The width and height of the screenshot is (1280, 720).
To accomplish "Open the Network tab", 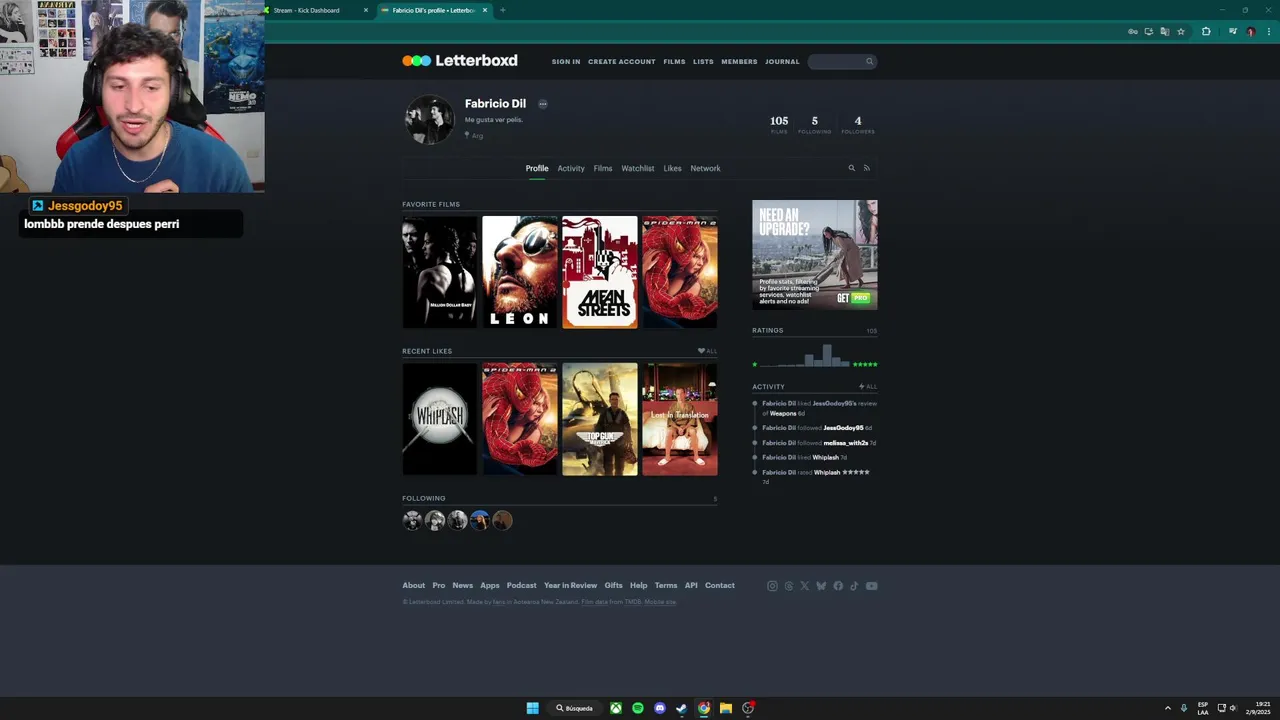I will [x=705, y=168].
